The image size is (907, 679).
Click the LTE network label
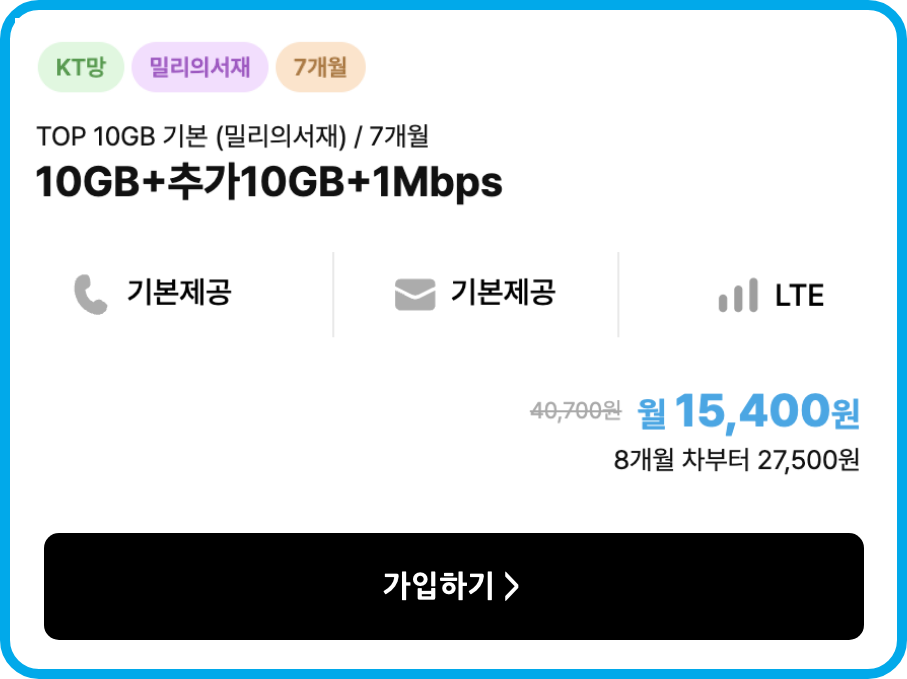(799, 296)
